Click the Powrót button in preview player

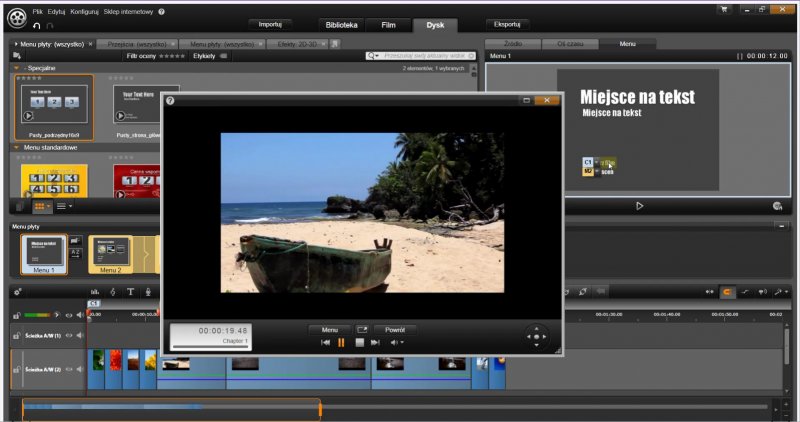[x=394, y=329]
